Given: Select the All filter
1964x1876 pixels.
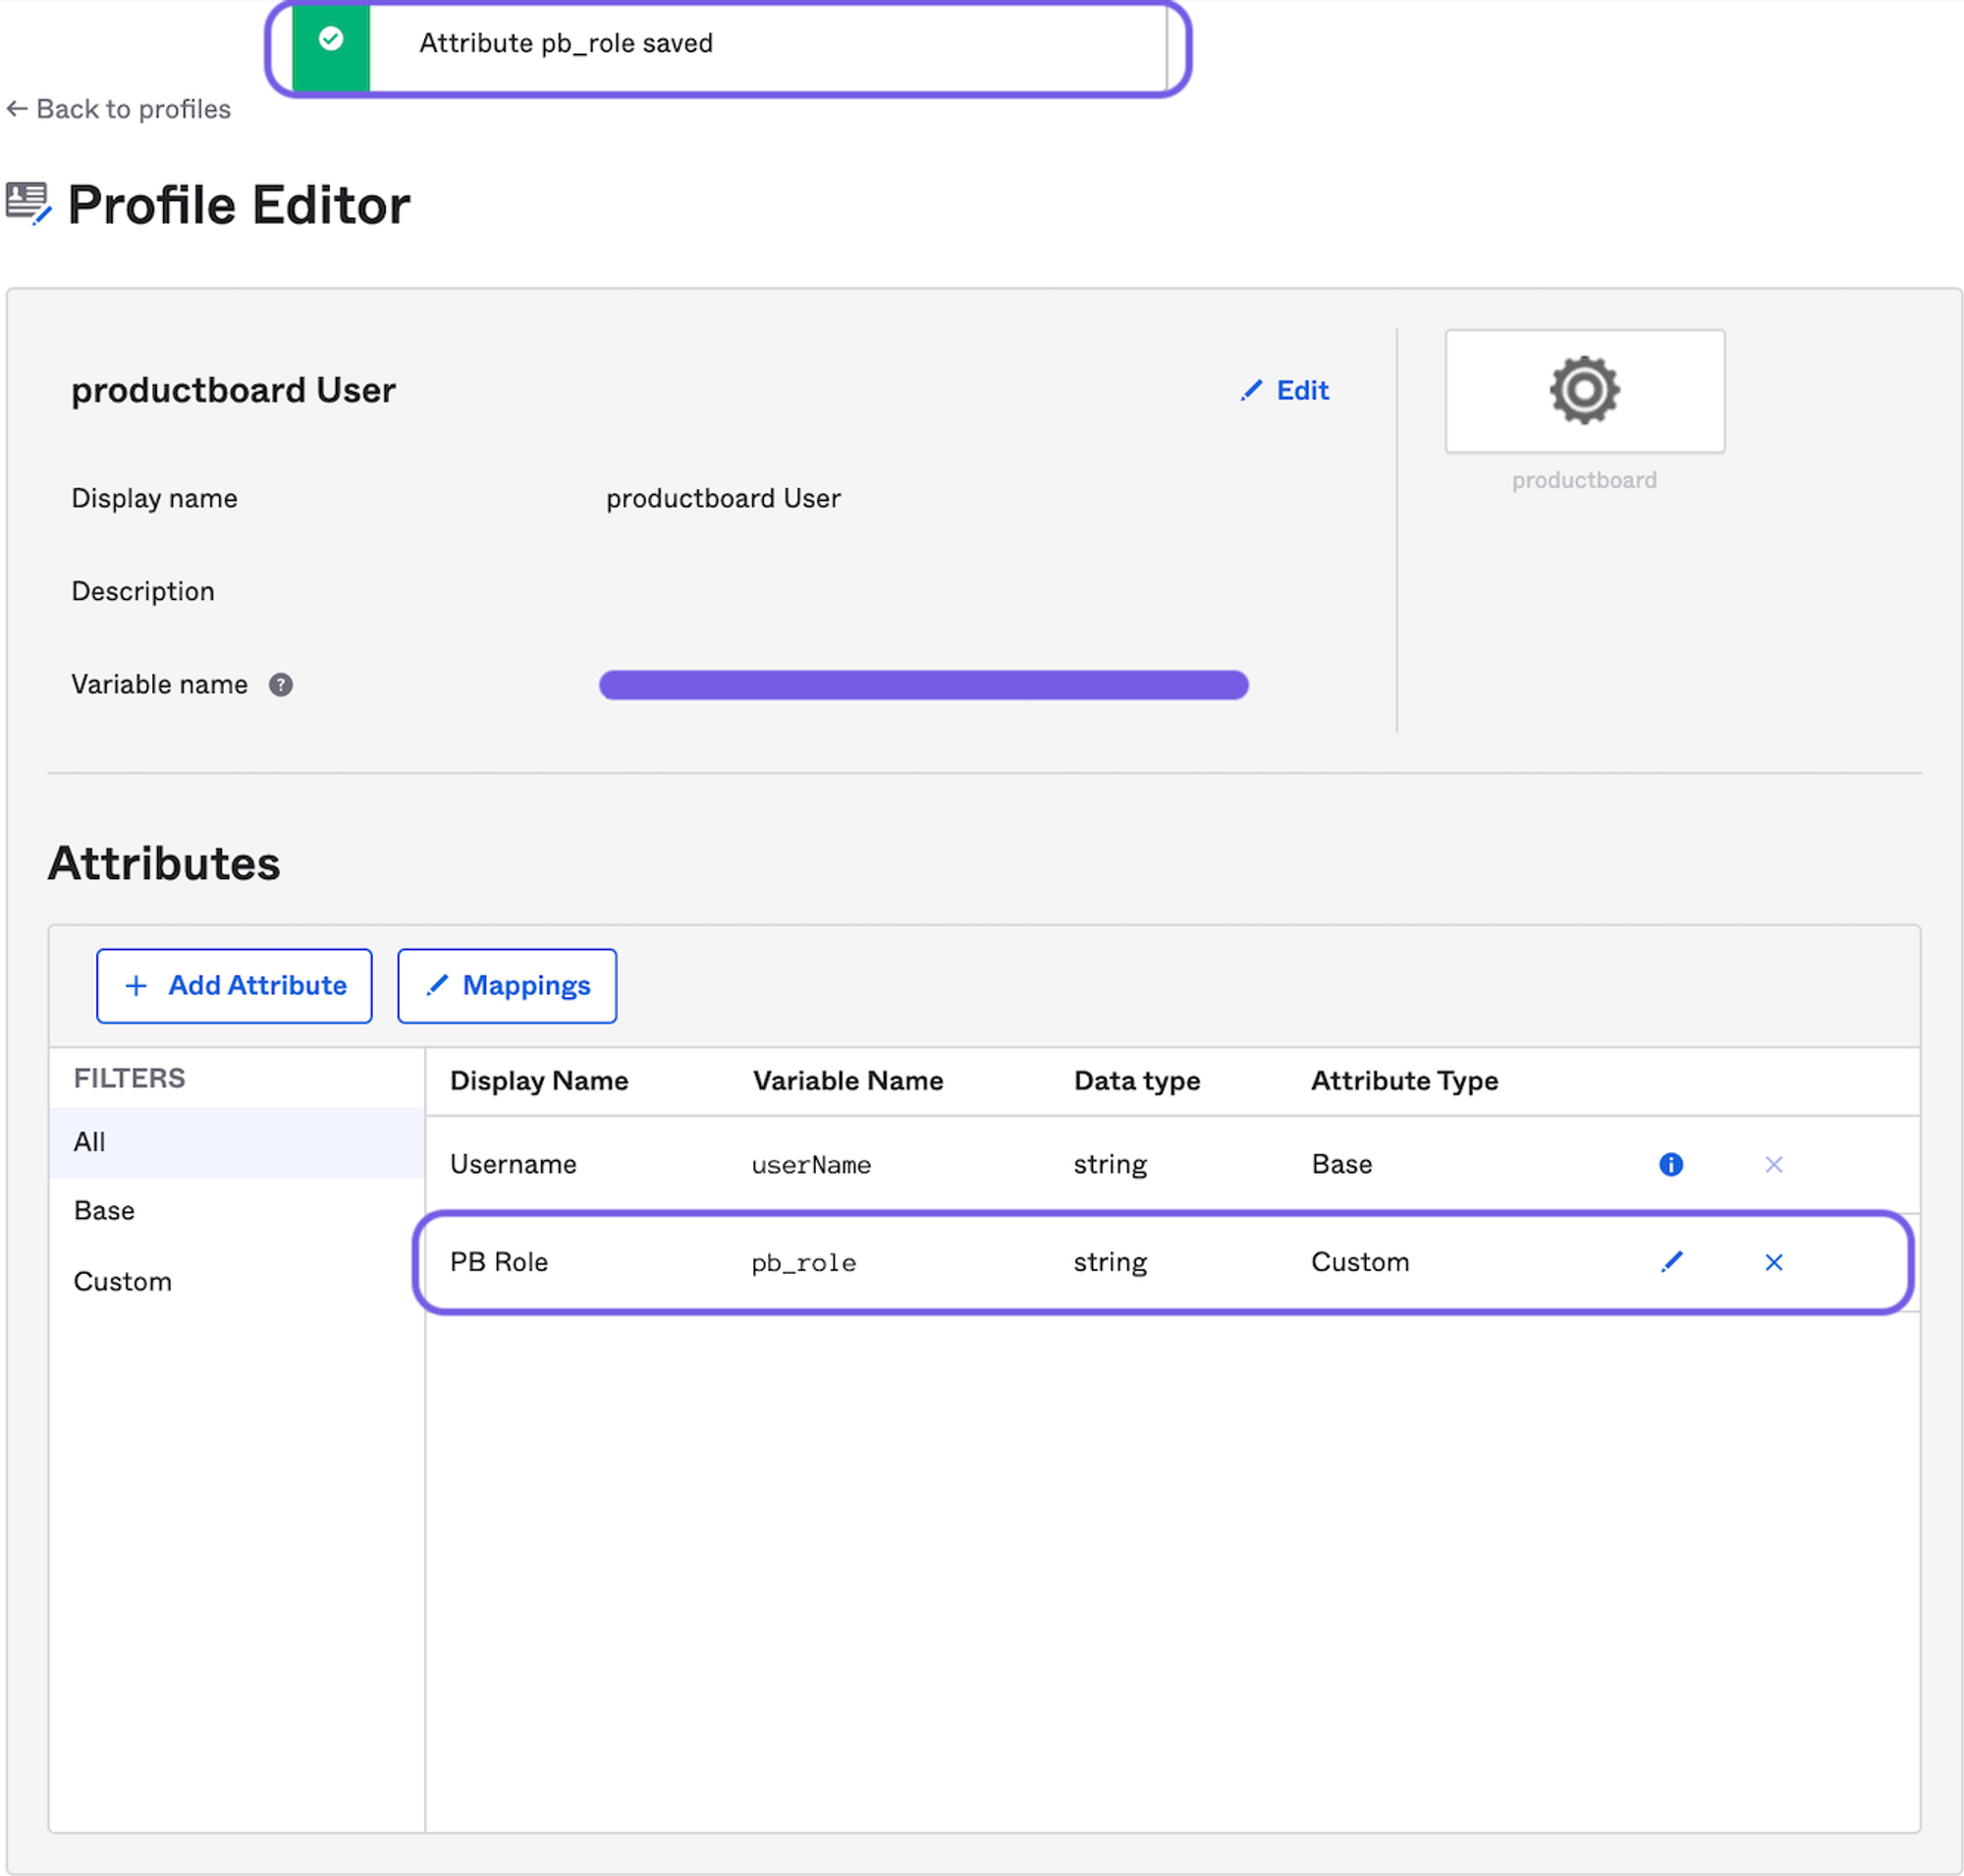Looking at the screenshot, I should click(237, 1142).
